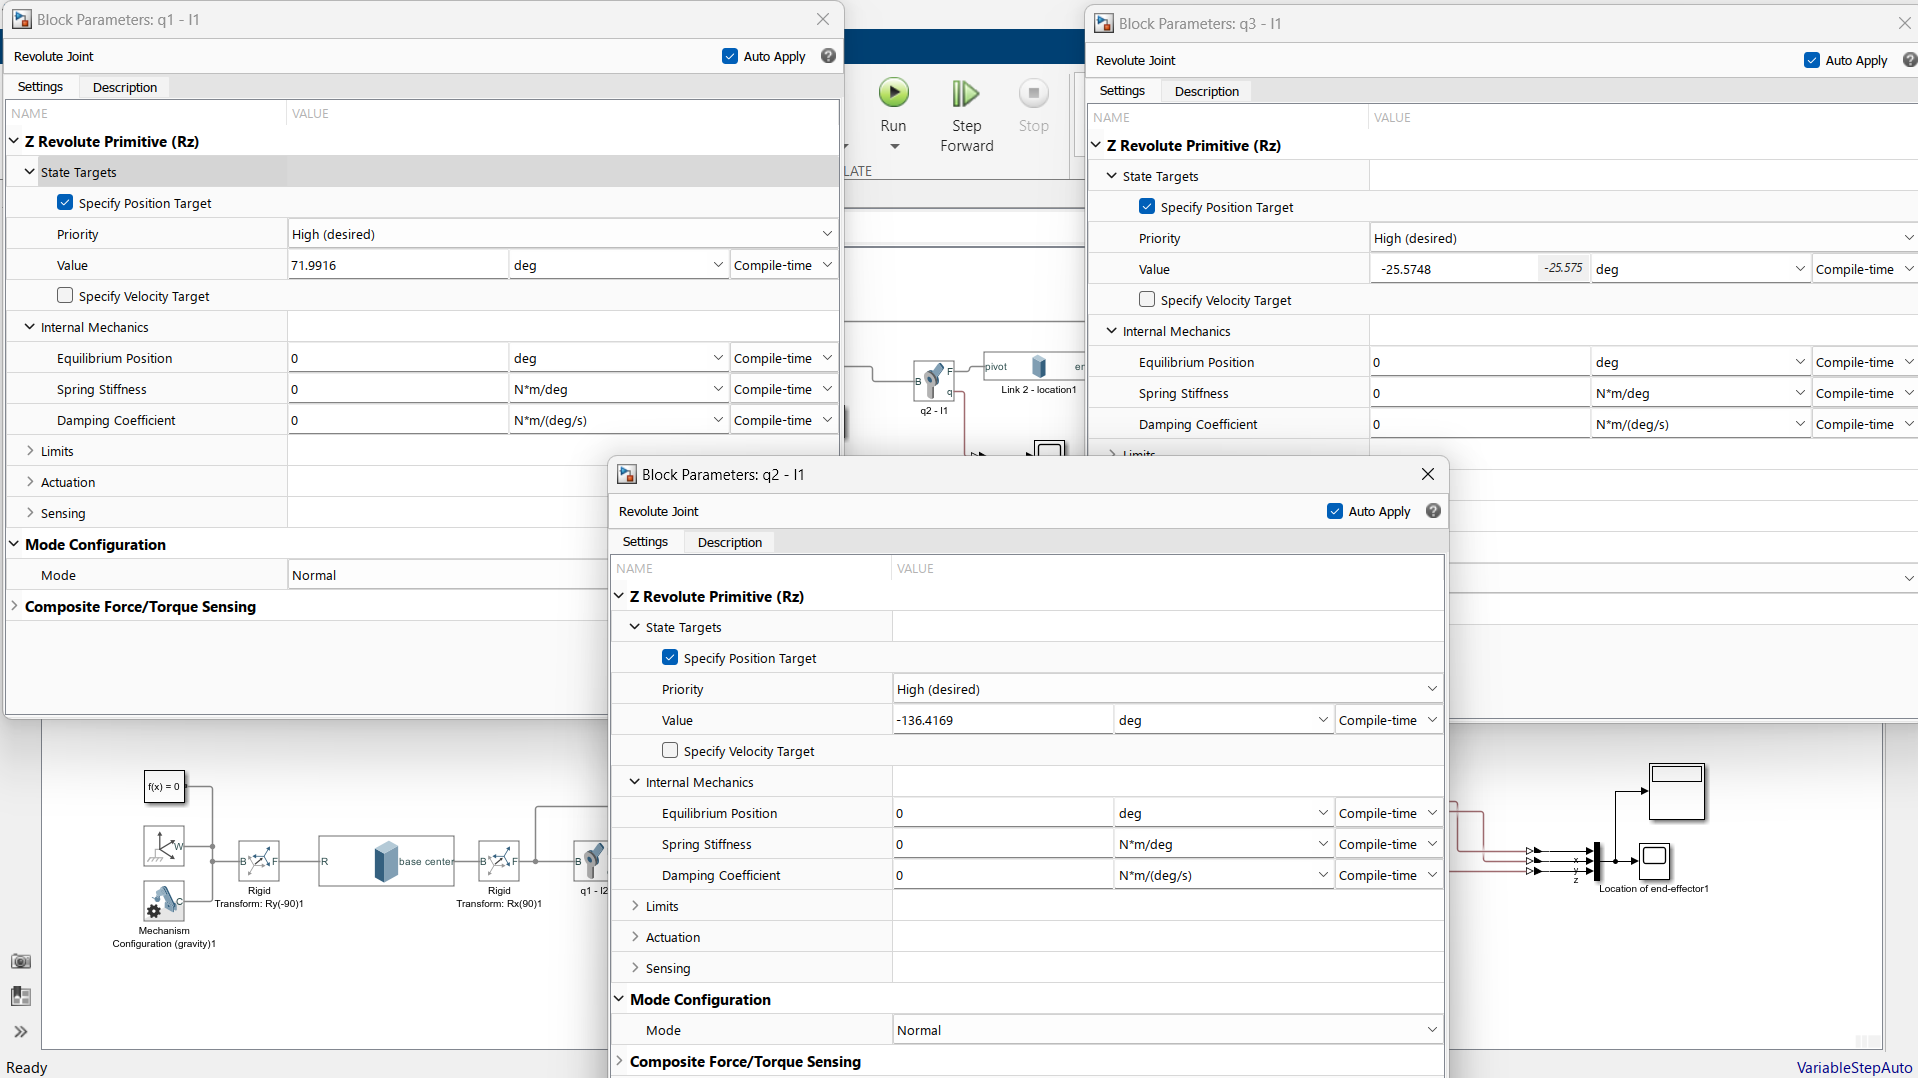Select the mux bar block before the scope
Image resolution: width=1918 pixels, height=1078 pixels.
click(1597, 861)
